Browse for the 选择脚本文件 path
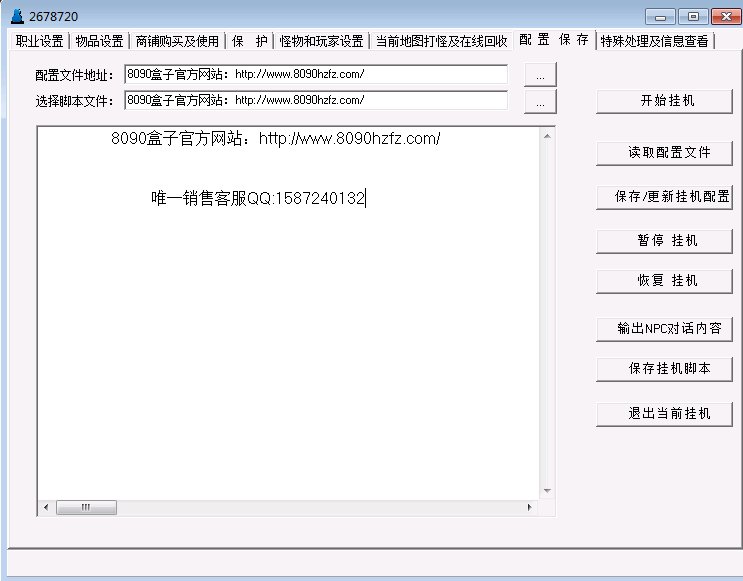 540,101
